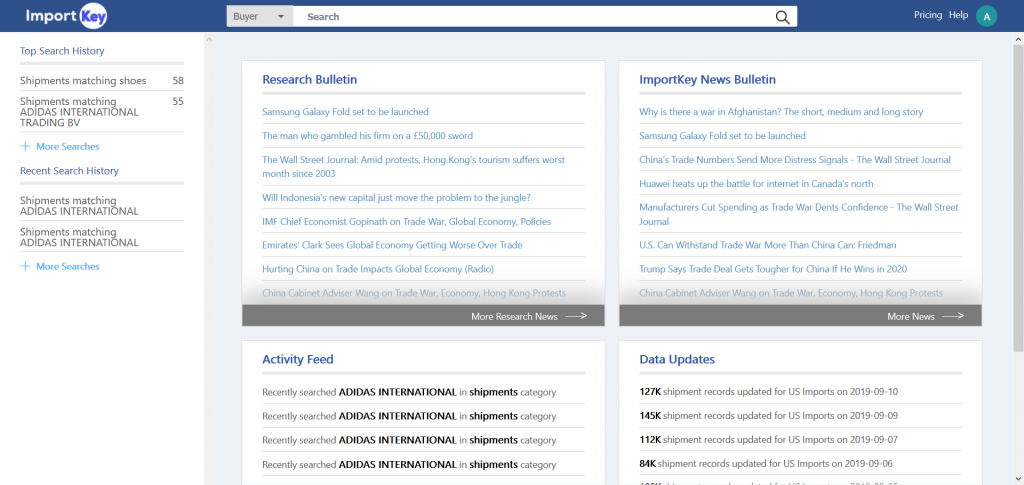Open Huawei internet in Canada's north story
1024x485 pixels.
click(x=756, y=183)
